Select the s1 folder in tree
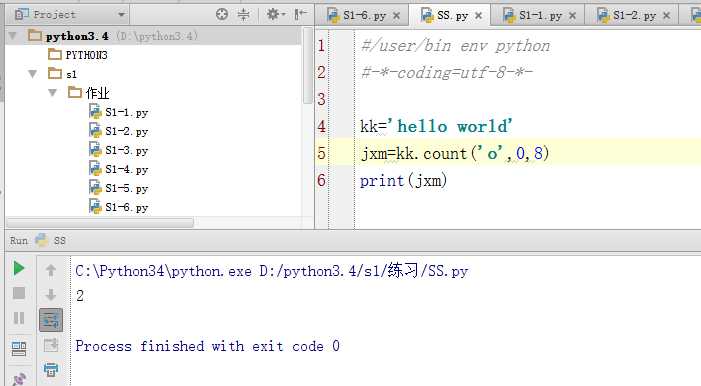Image resolution: width=701 pixels, height=386 pixels. tap(63, 74)
